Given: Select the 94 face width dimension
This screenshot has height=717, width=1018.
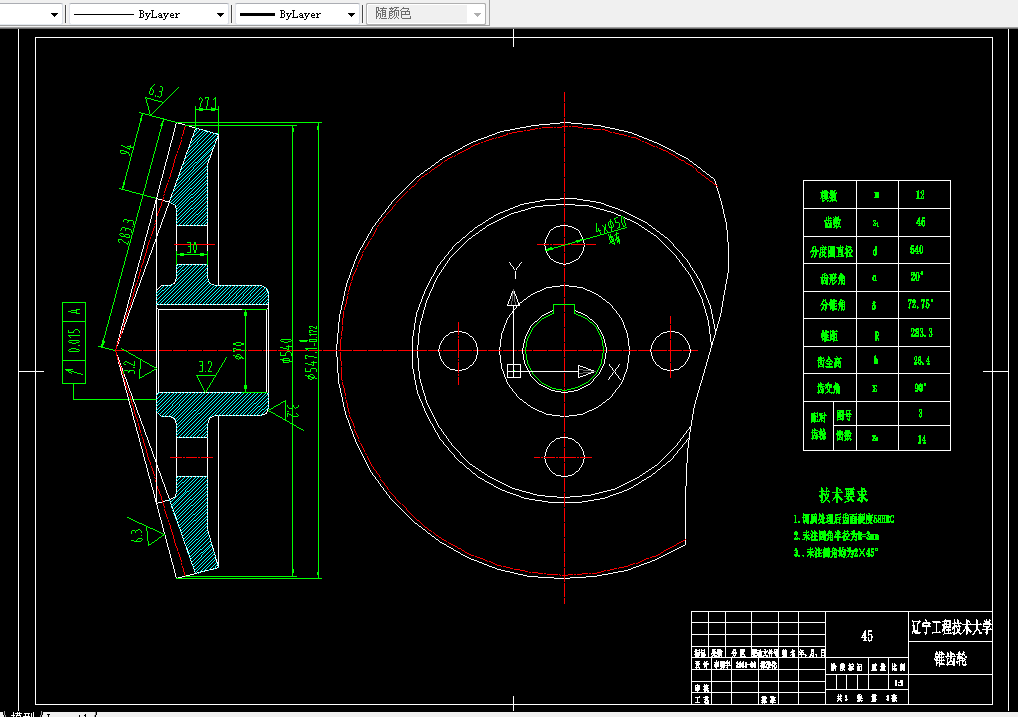Looking at the screenshot, I should coord(127,149).
